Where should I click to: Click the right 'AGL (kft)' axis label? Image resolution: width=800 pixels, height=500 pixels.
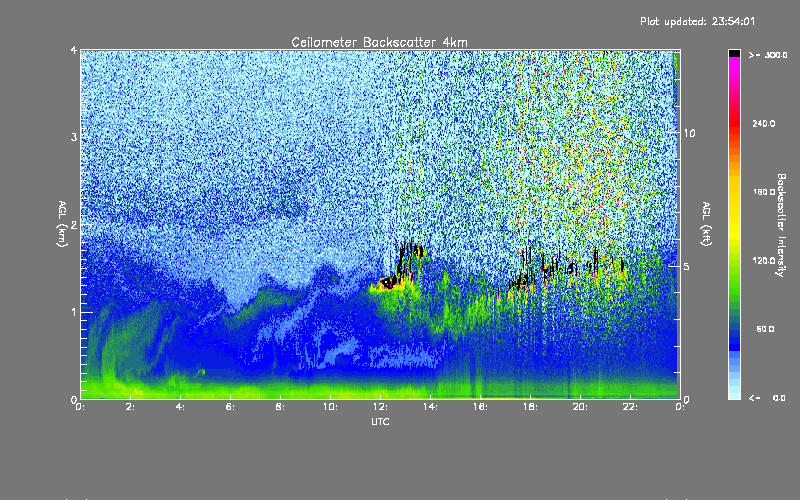pyautogui.click(x=706, y=224)
